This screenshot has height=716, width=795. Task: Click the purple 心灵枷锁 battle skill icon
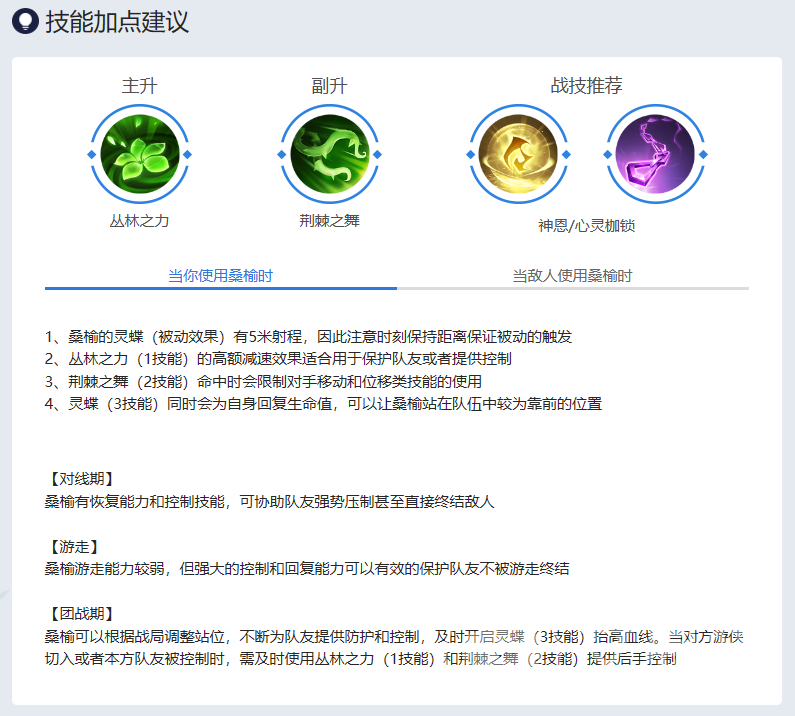pos(656,155)
